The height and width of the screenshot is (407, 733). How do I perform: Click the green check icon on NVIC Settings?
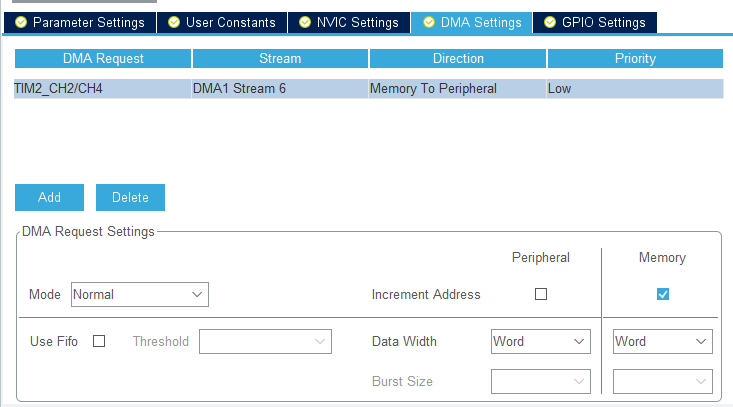(x=305, y=22)
